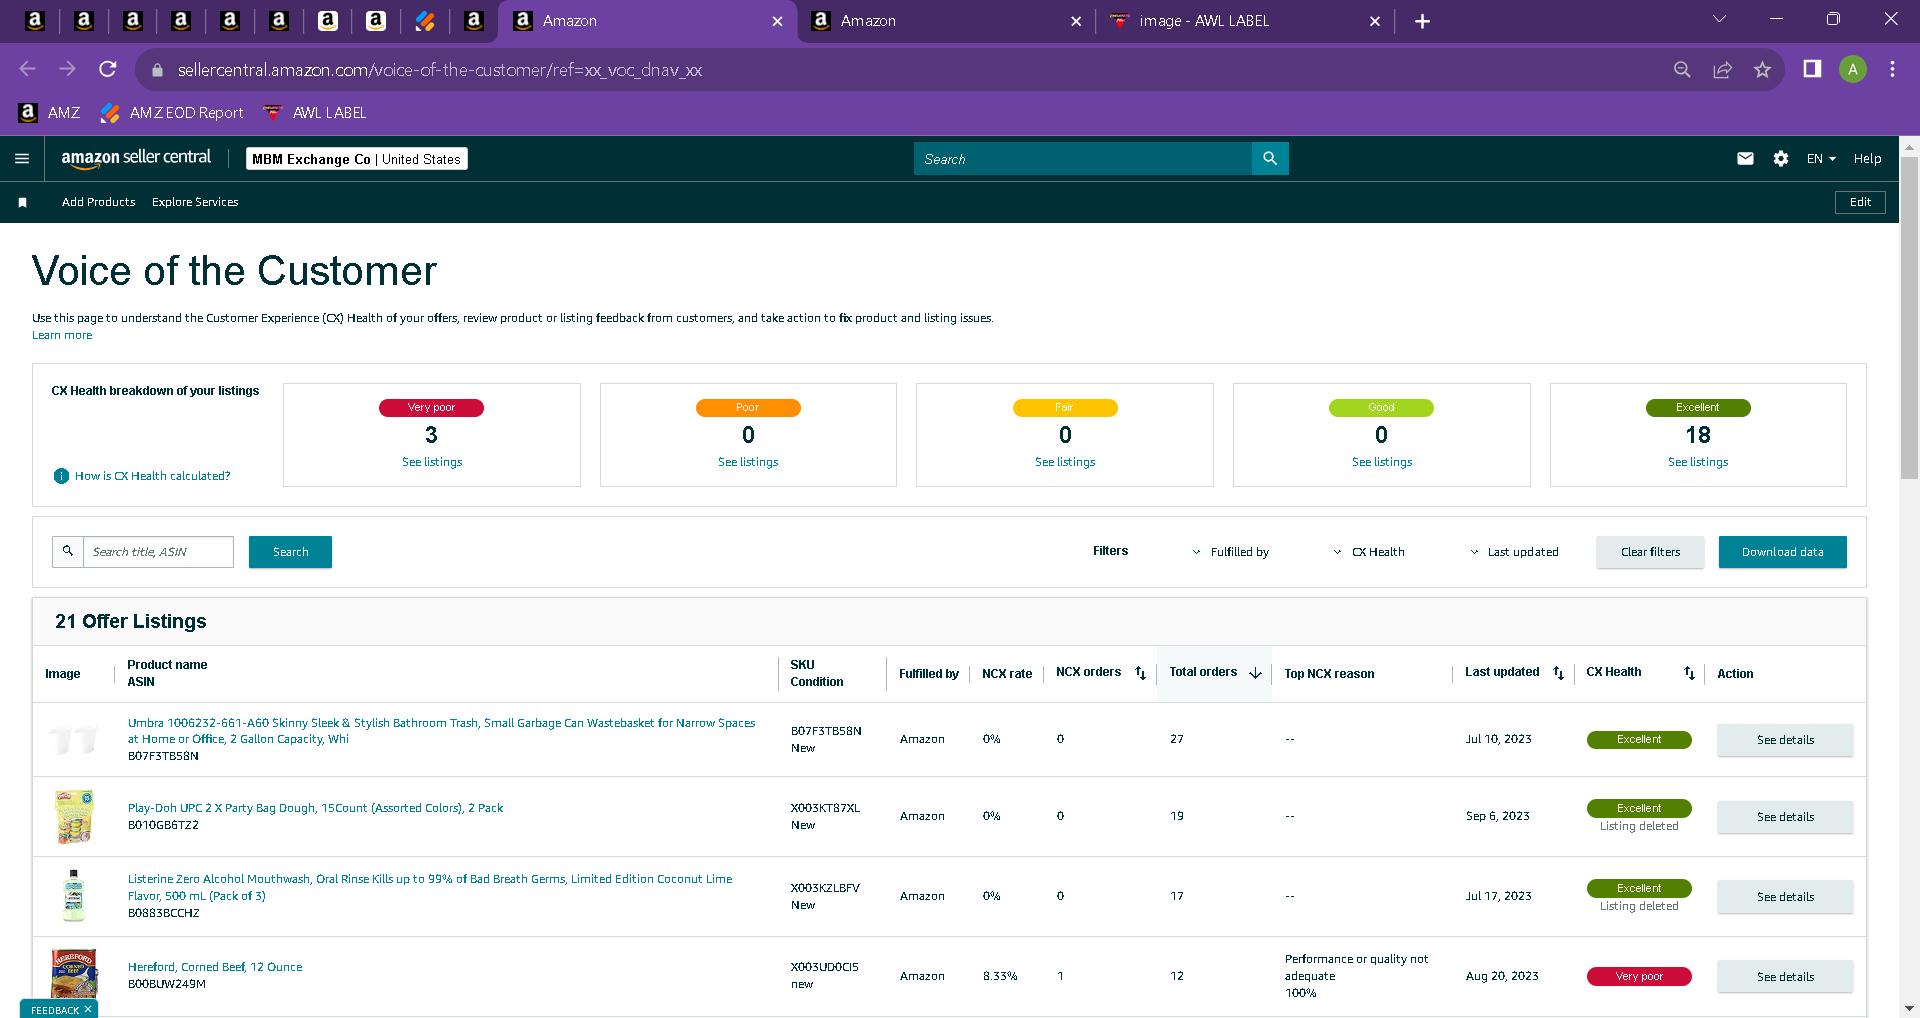The height and width of the screenshot is (1018, 1920).
Task: Click the mail messages icon
Action: pyautogui.click(x=1745, y=158)
